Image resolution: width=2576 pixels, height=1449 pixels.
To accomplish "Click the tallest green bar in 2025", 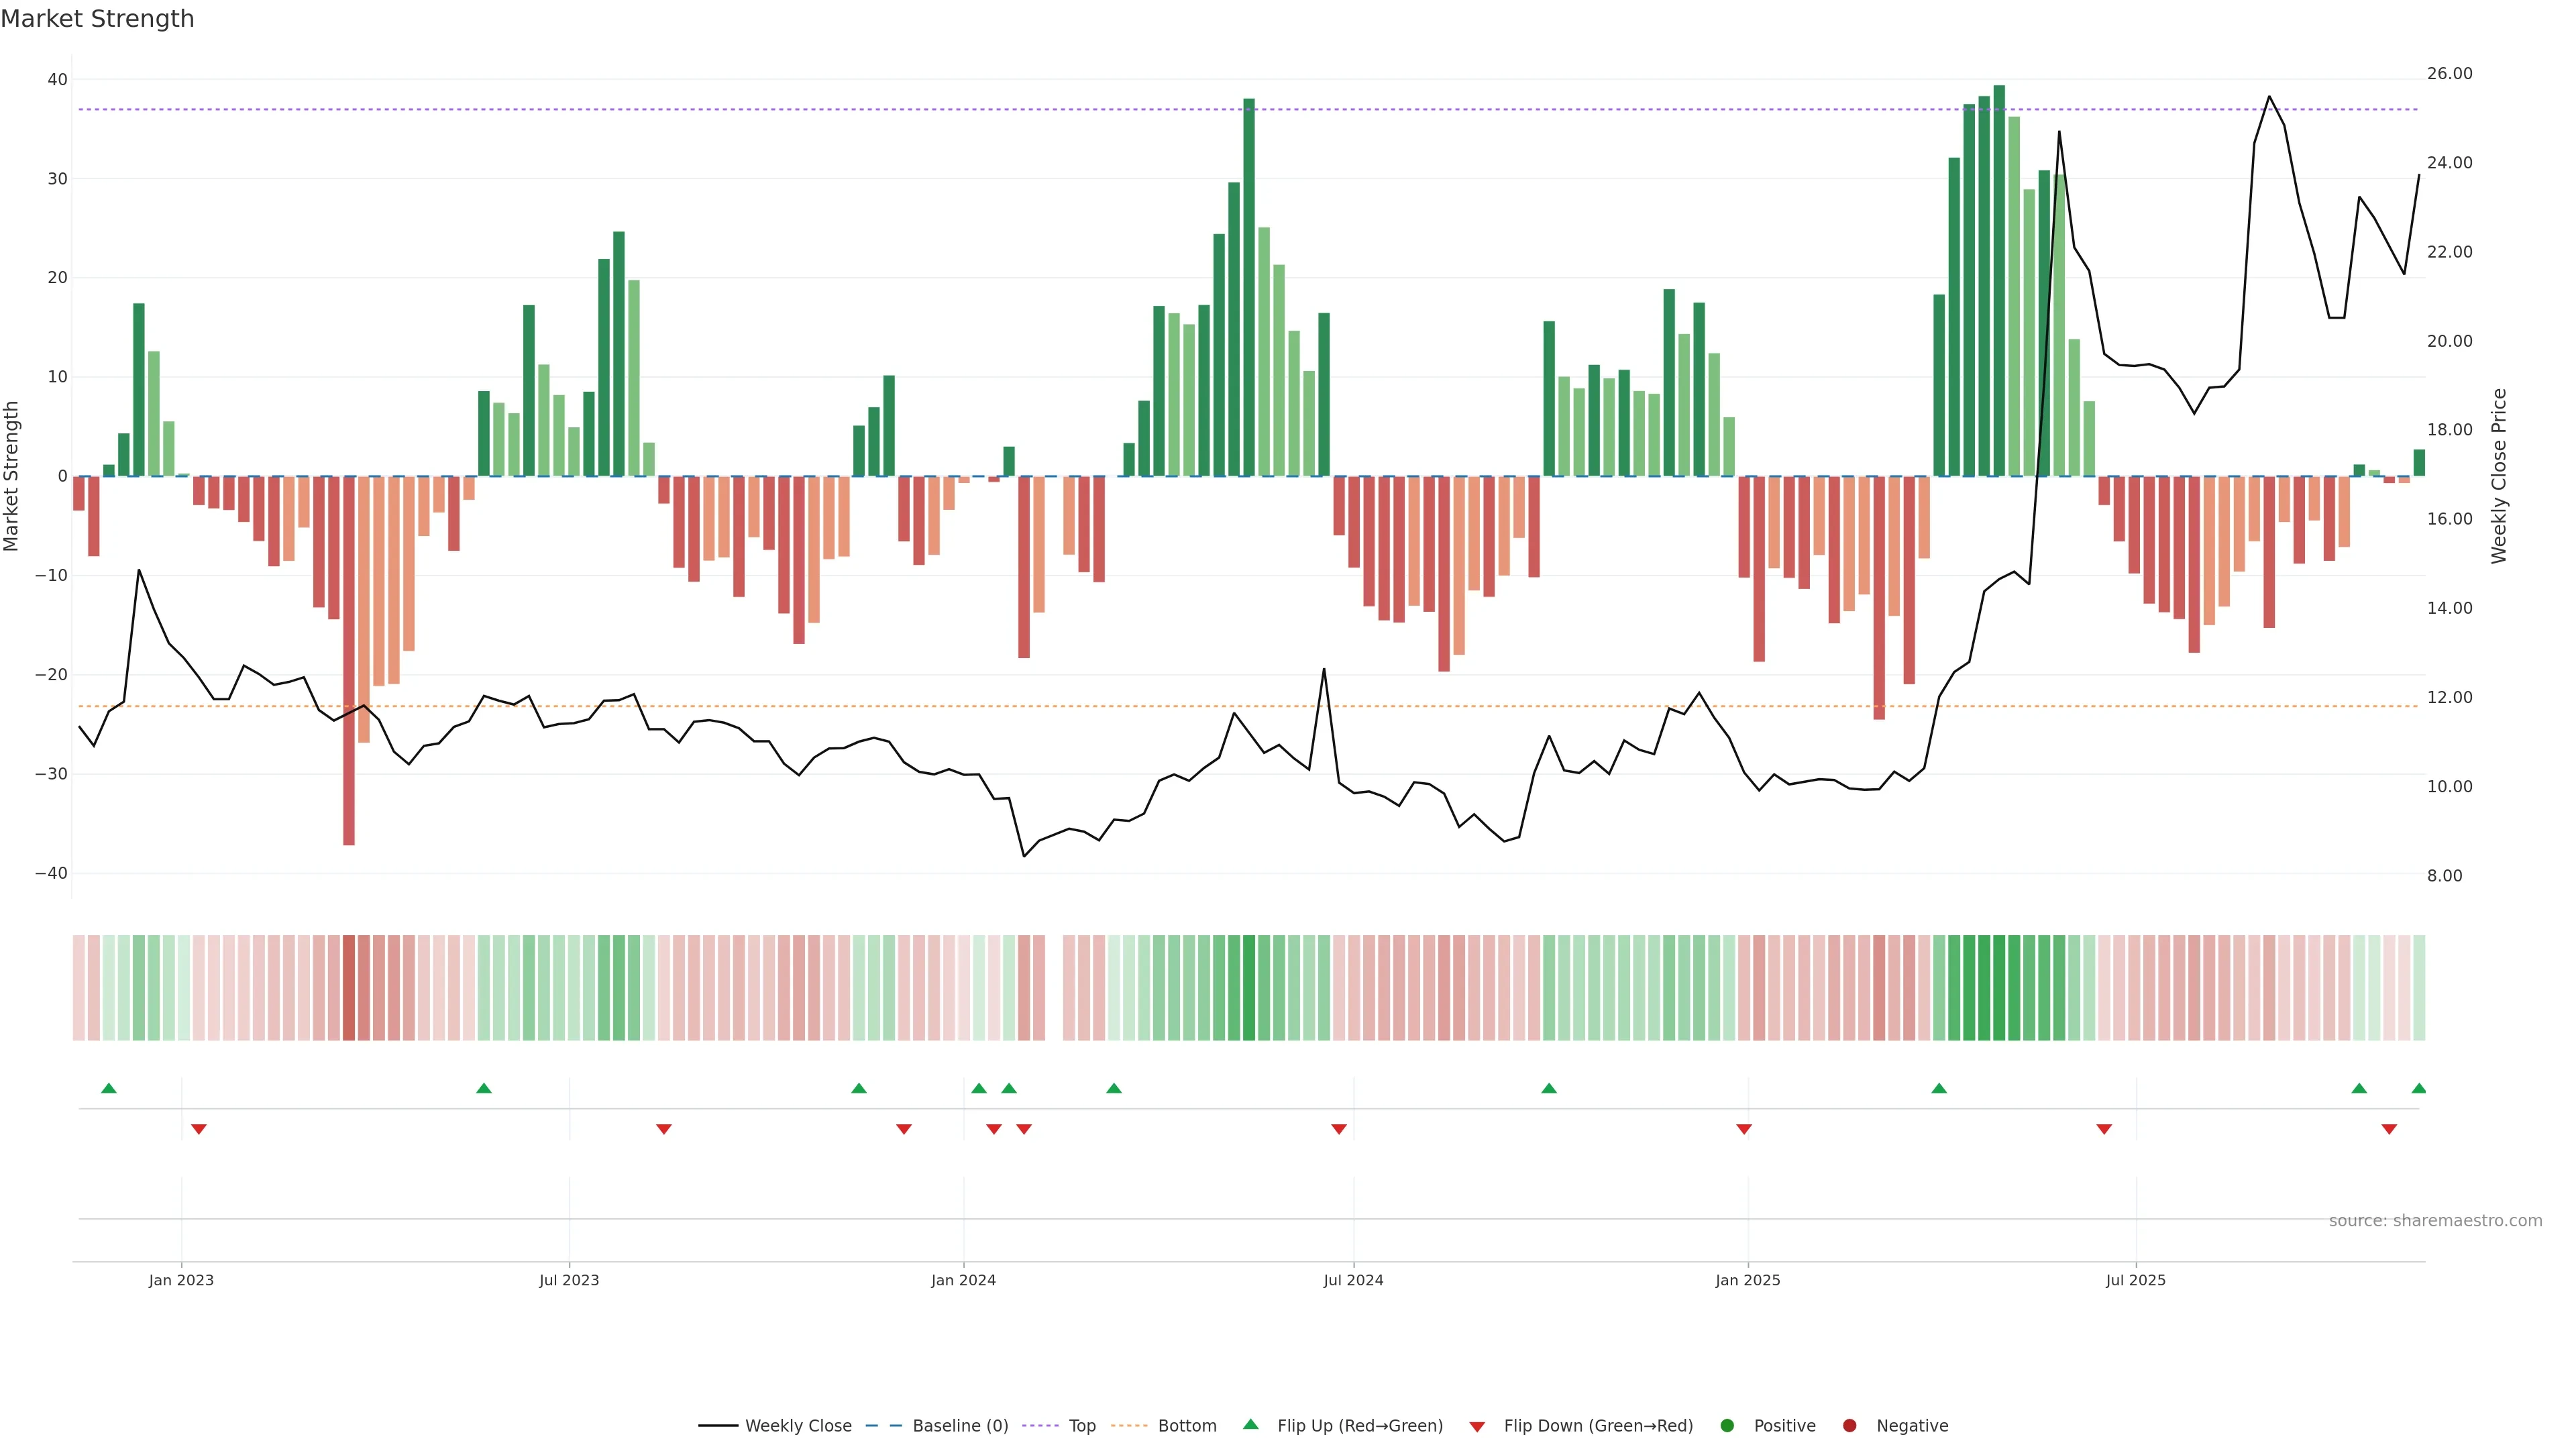I will coord(1999,280).
